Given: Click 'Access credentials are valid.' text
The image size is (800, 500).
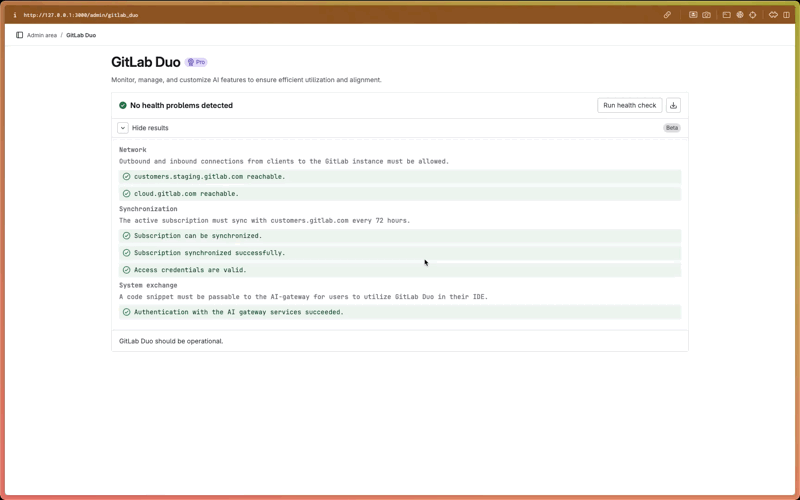Looking at the screenshot, I should 190,270.
